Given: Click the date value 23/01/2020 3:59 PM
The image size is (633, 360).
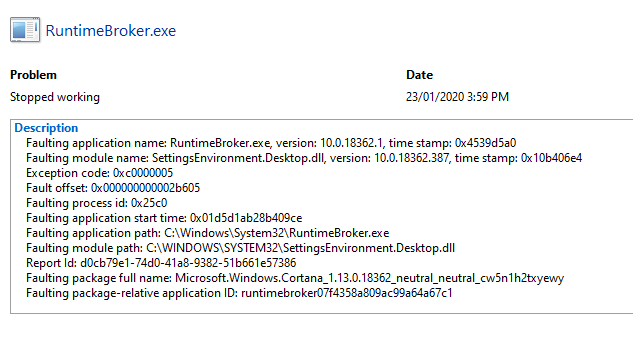Looking at the screenshot, I should point(457,97).
